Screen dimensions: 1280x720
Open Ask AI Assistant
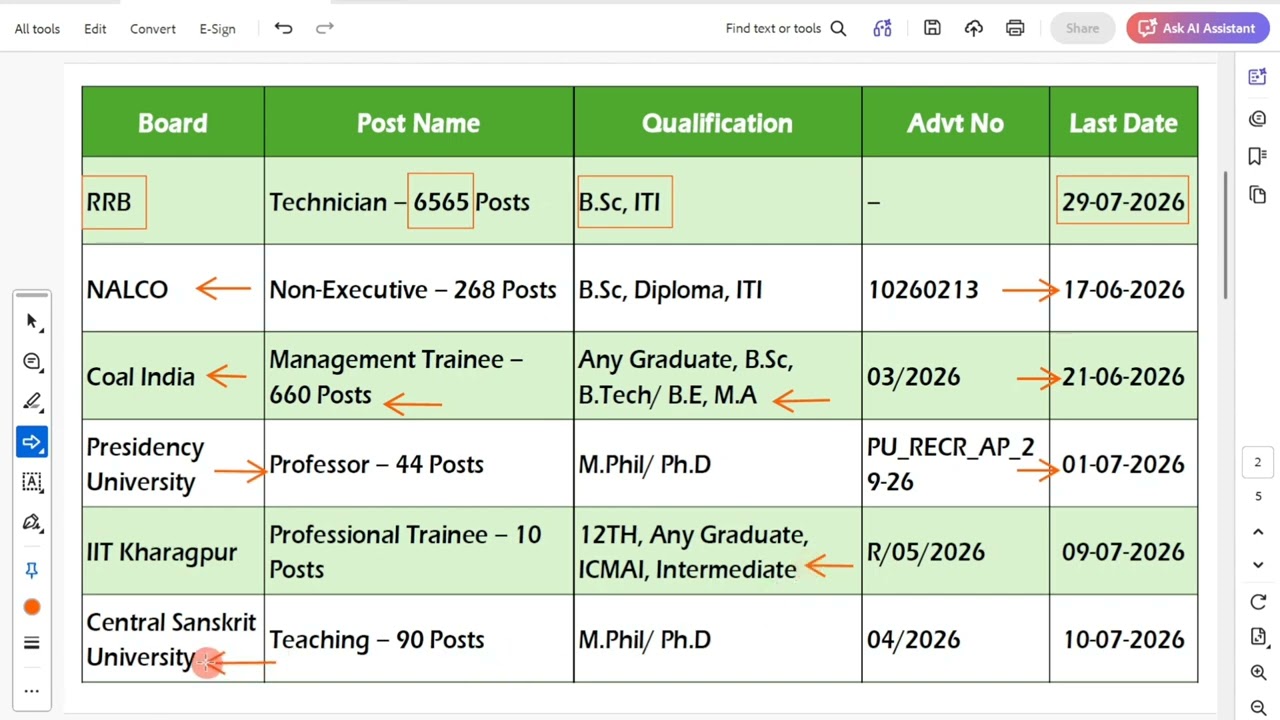[1197, 28]
